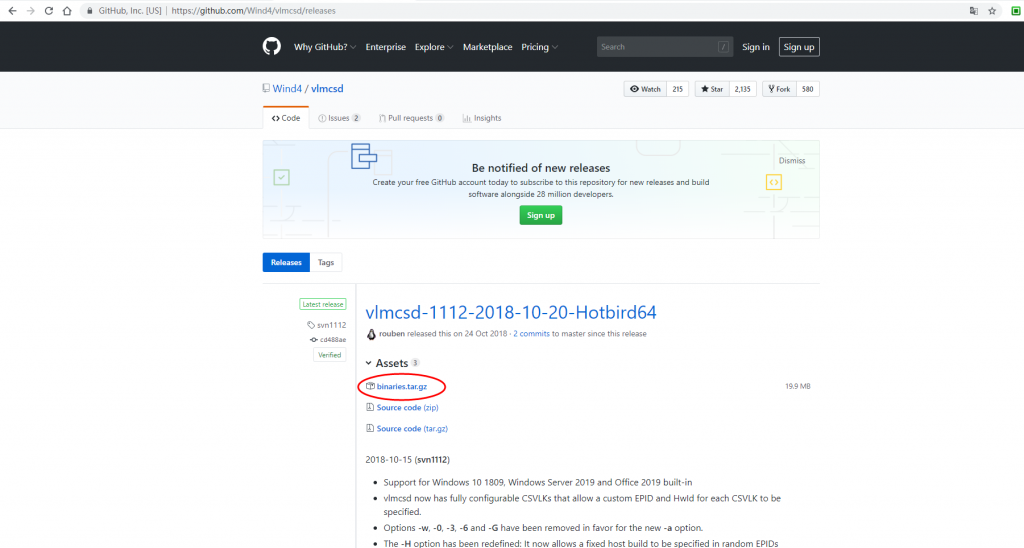The image size is (1024, 548).
Task: Click the cd488ae commit icon
Action: [x=313, y=340]
